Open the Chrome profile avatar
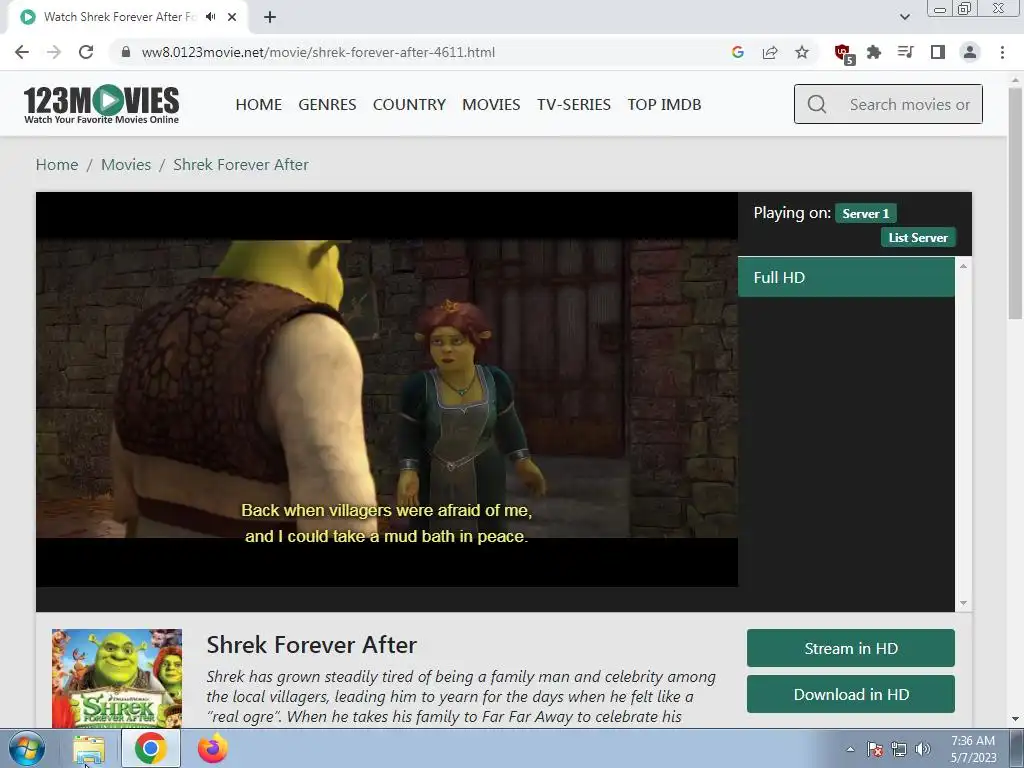Viewport: 1024px width, 768px height. 970,52
